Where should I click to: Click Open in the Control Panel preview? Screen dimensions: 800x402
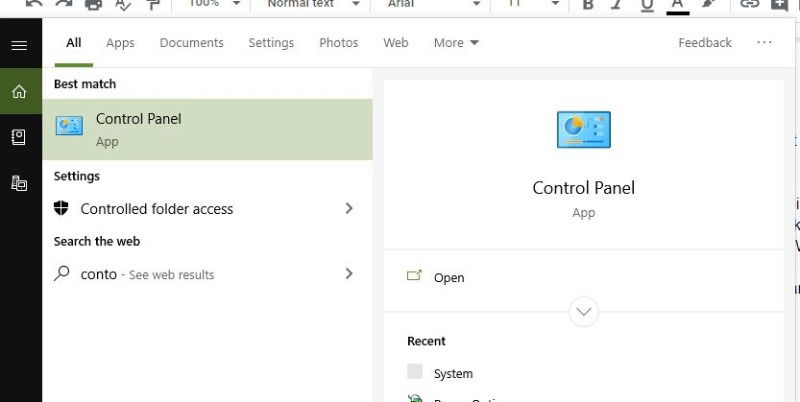[x=449, y=278]
